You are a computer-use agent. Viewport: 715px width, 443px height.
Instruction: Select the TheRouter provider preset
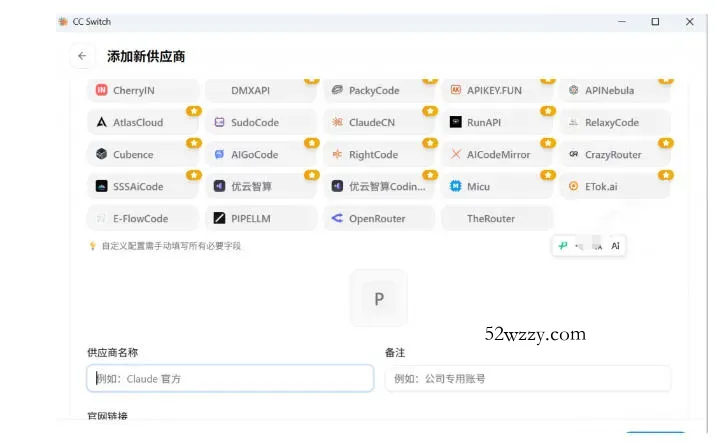coord(497,218)
